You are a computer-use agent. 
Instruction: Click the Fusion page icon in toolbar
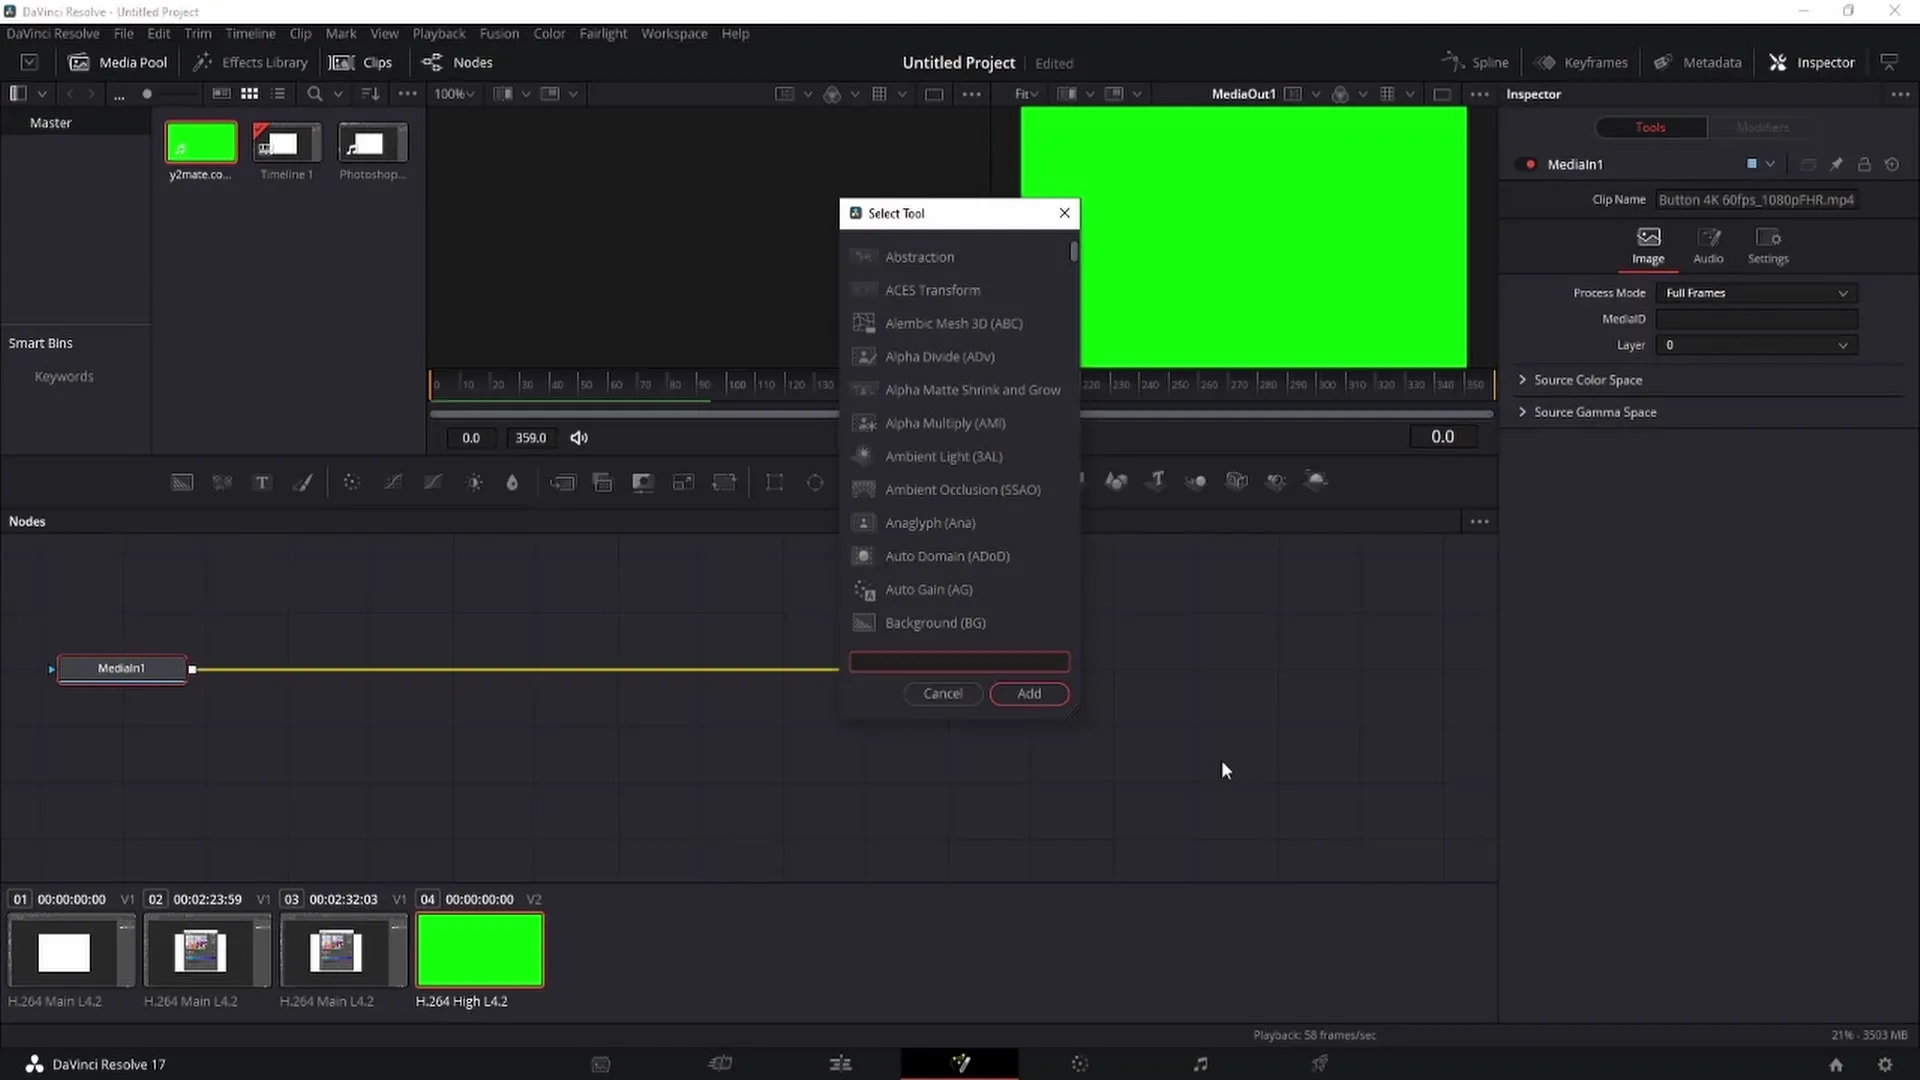click(961, 1064)
